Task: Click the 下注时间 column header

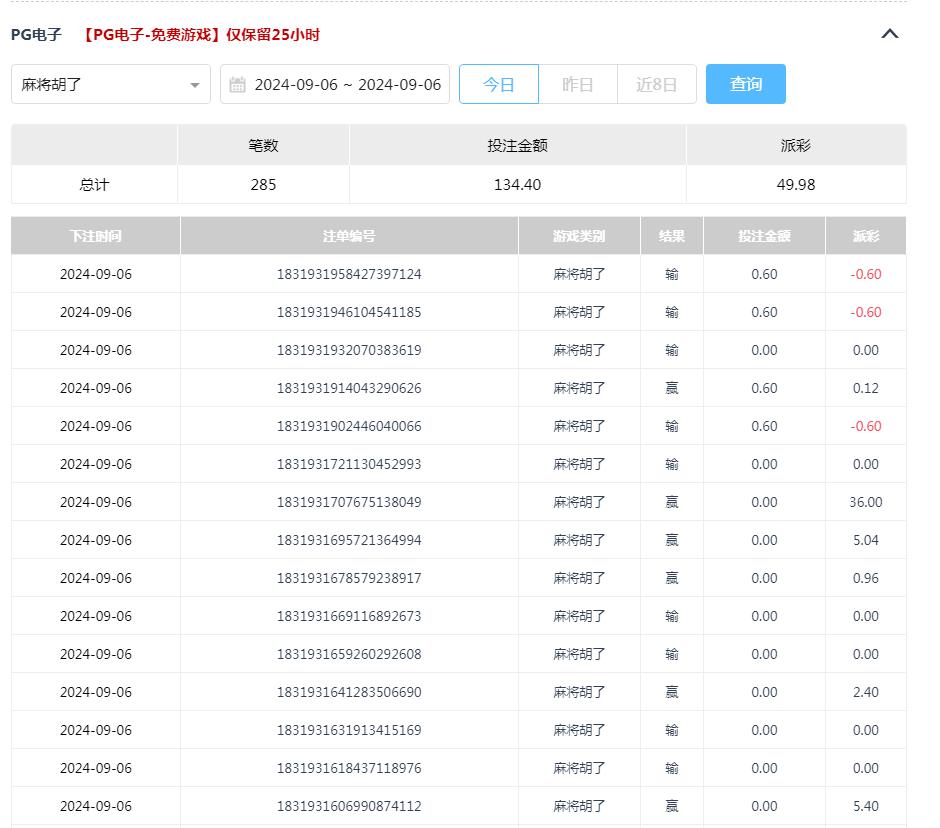Action: click(x=96, y=236)
